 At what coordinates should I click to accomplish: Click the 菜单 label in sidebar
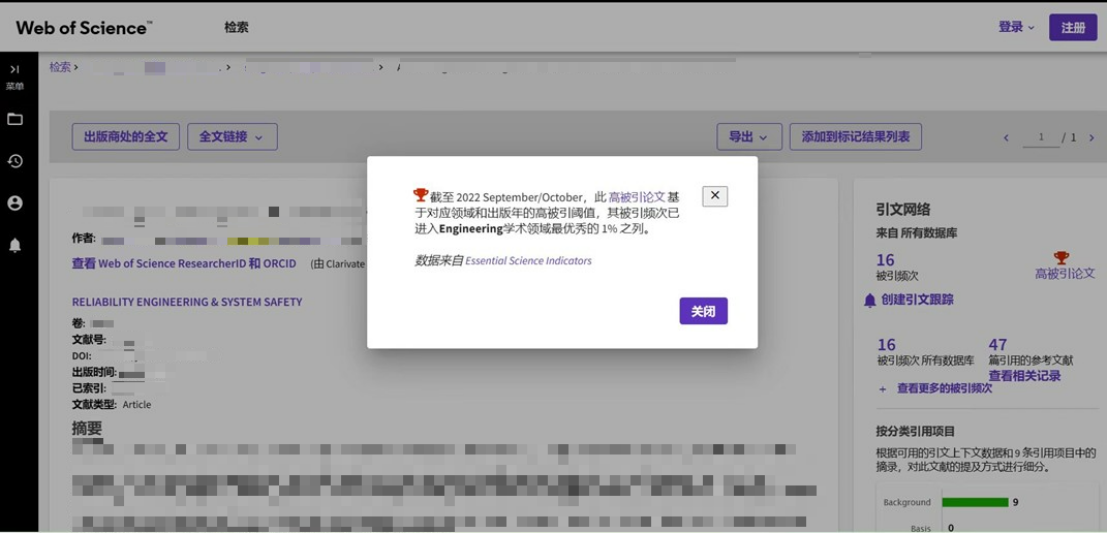15,86
